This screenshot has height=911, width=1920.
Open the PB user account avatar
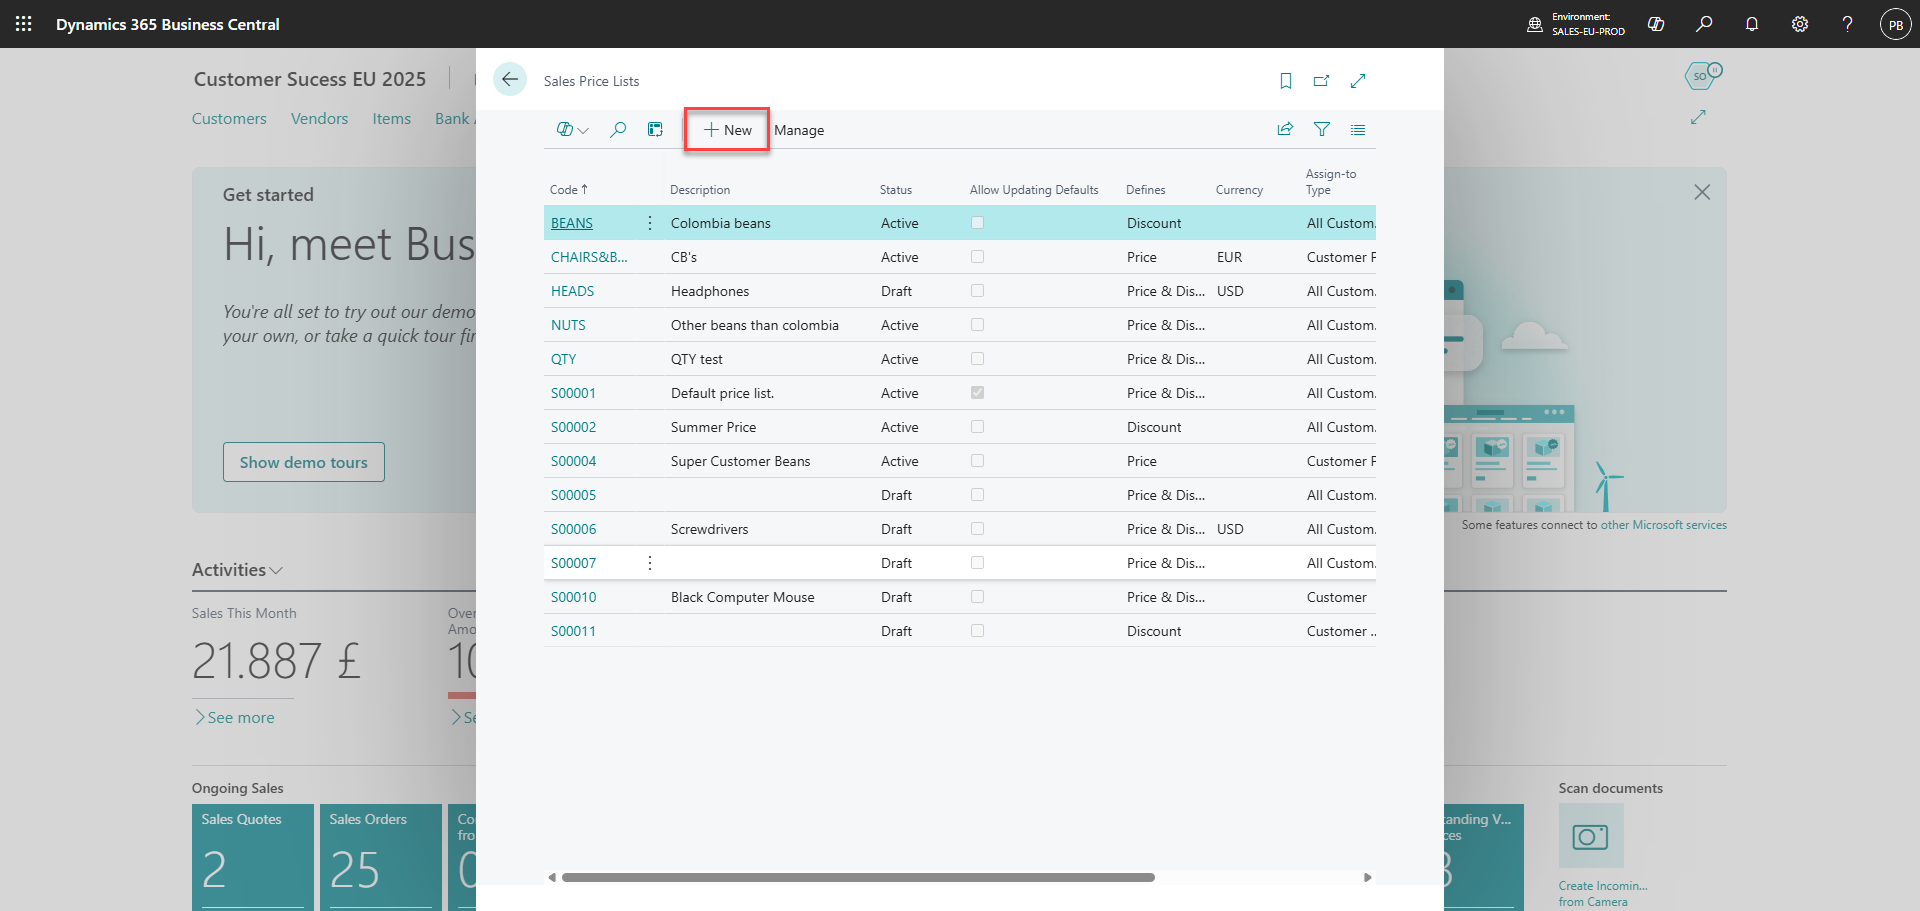pos(1896,24)
